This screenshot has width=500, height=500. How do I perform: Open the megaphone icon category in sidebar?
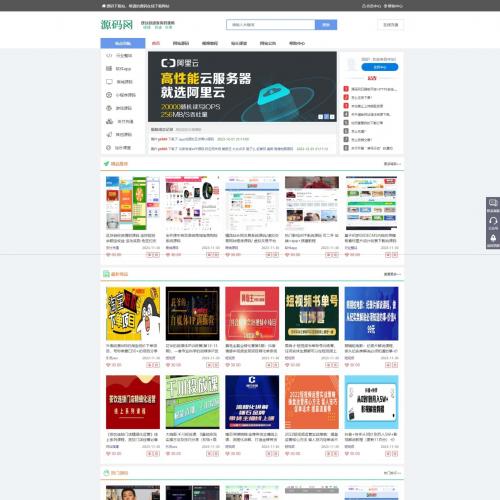pos(109,134)
